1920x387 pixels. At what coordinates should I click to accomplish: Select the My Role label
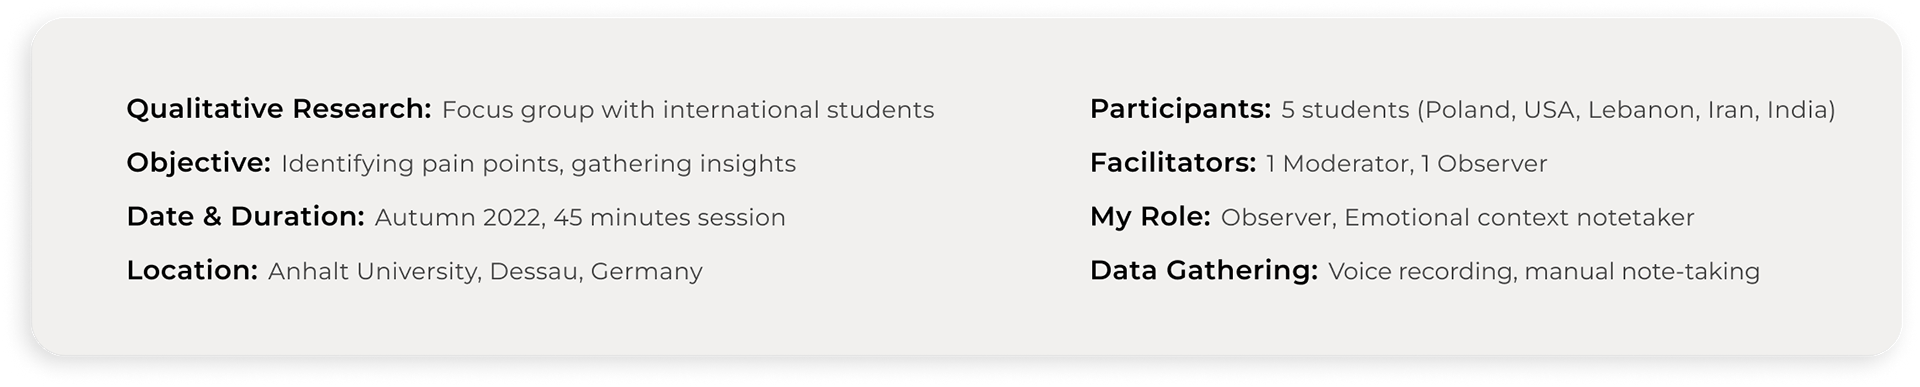pyautogui.click(x=1150, y=217)
